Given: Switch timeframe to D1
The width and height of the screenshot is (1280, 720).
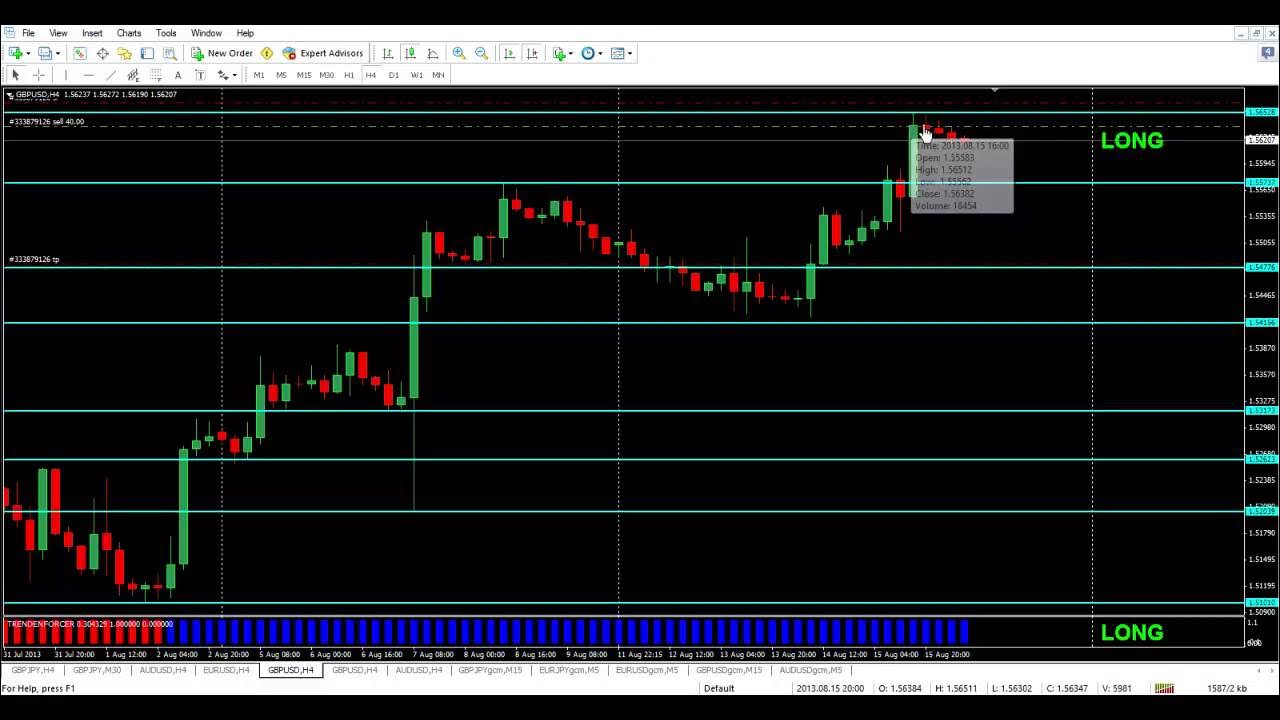Looking at the screenshot, I should pyautogui.click(x=393, y=75).
